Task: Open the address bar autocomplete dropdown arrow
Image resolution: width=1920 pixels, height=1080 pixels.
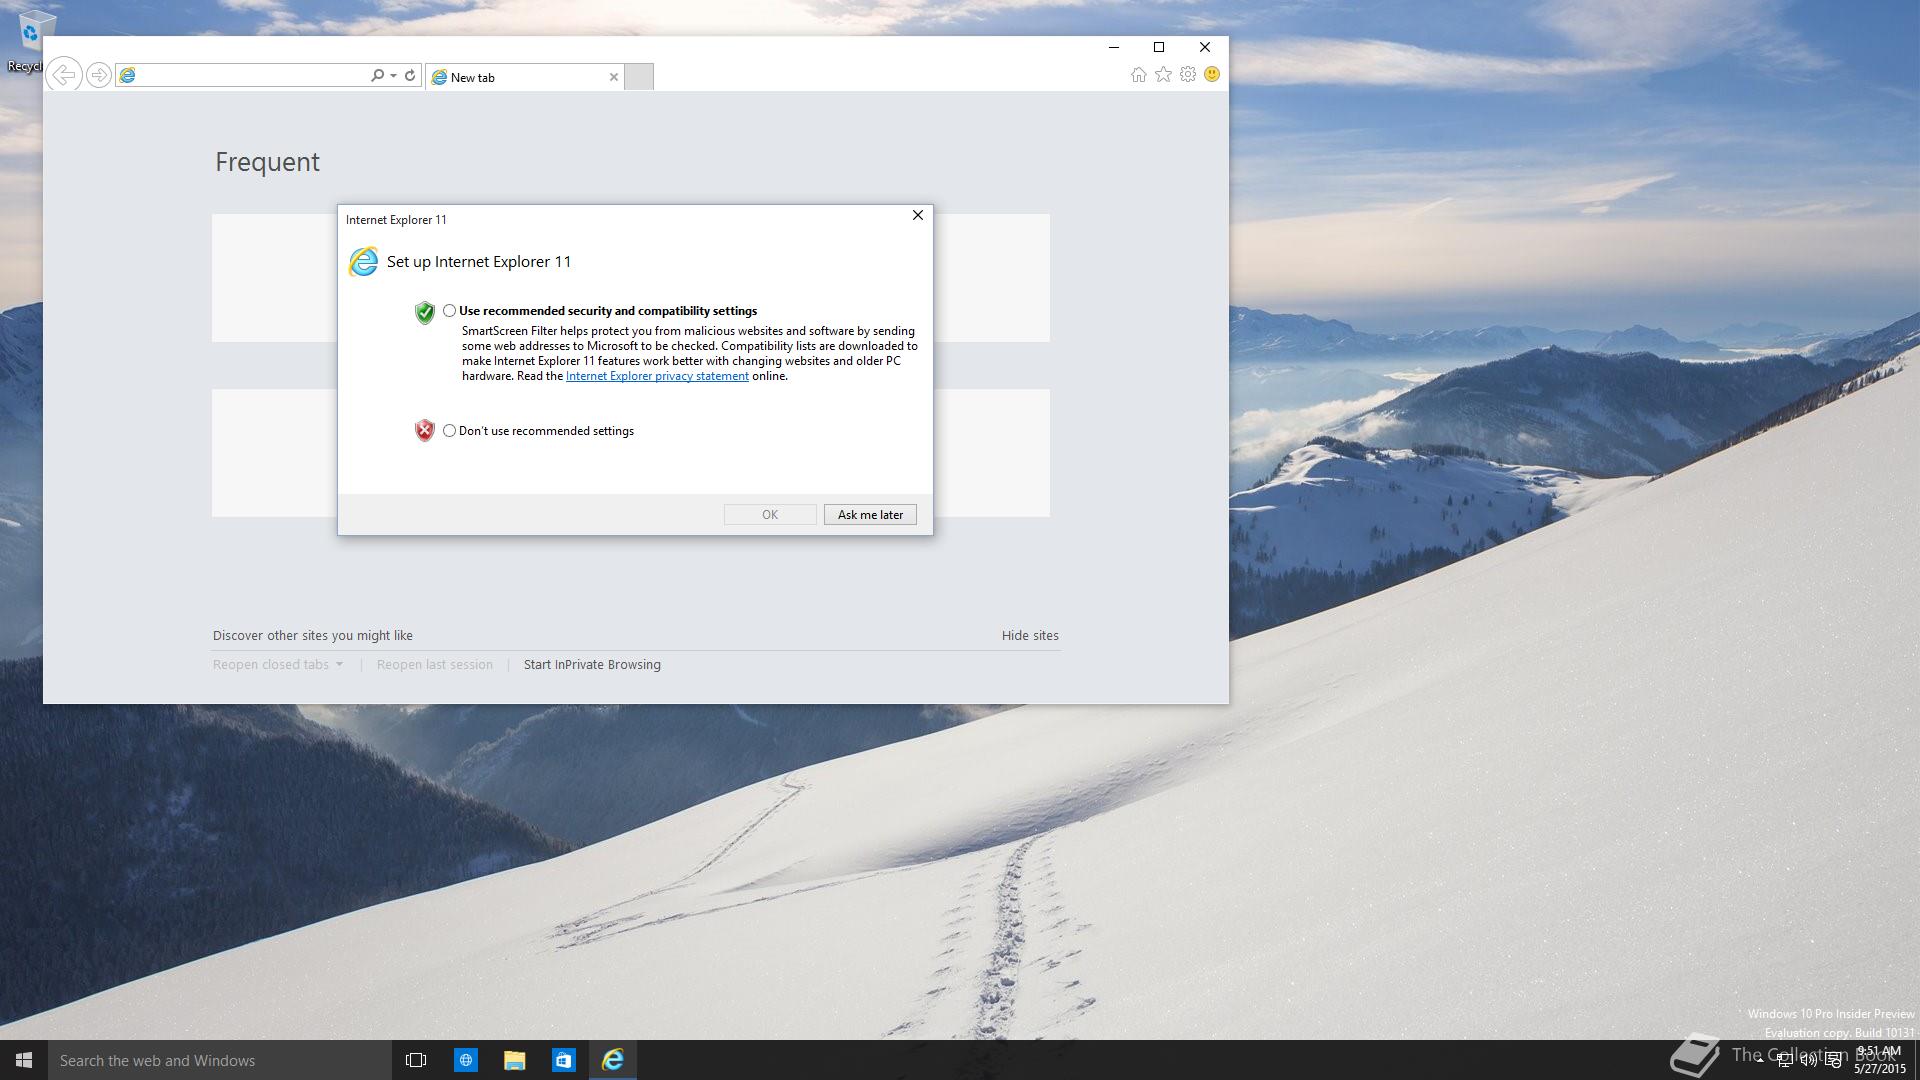Action: (x=393, y=75)
